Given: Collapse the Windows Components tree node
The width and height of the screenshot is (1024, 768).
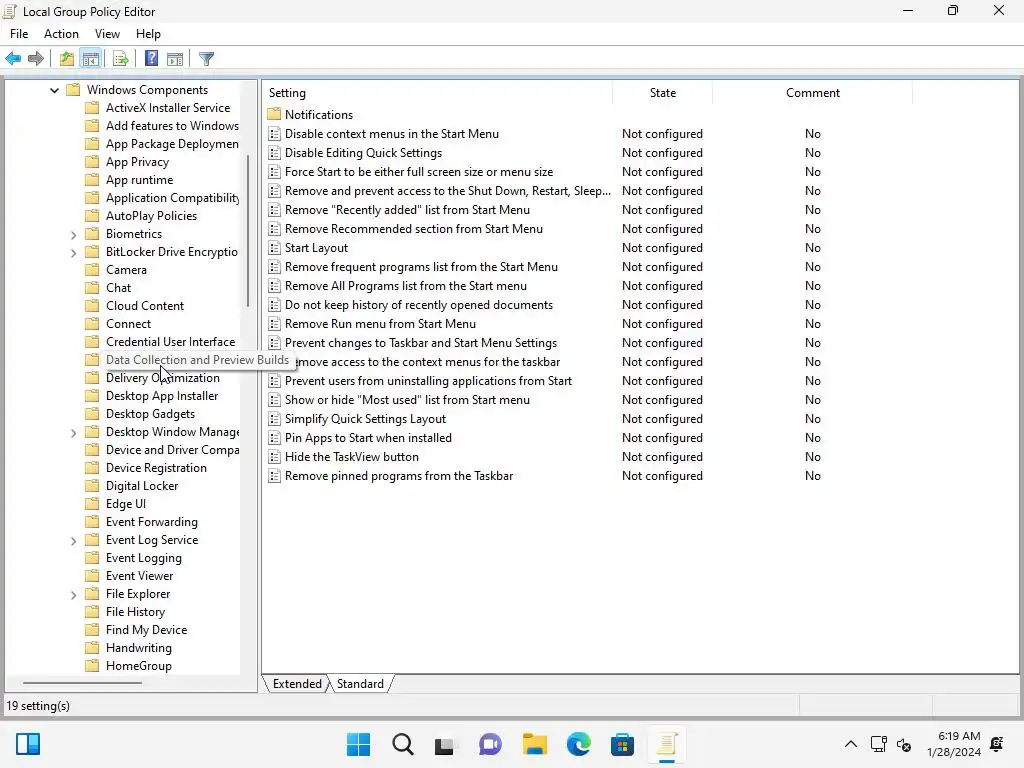Looking at the screenshot, I should click(54, 90).
